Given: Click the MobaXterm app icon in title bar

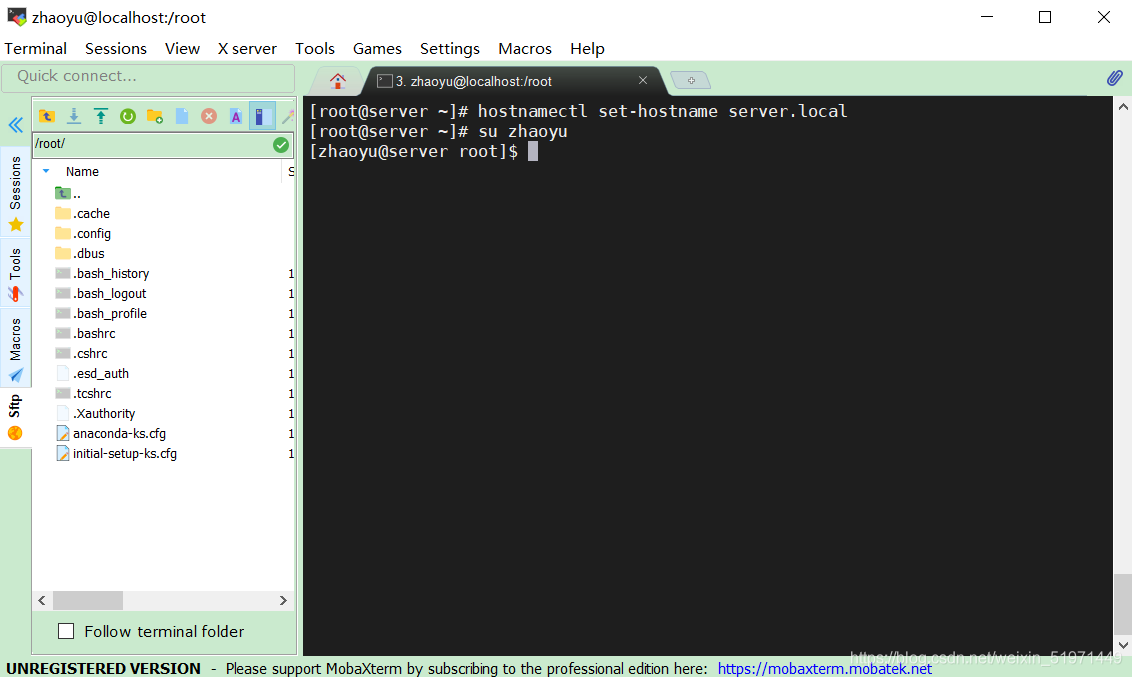Looking at the screenshot, I should [x=16, y=17].
